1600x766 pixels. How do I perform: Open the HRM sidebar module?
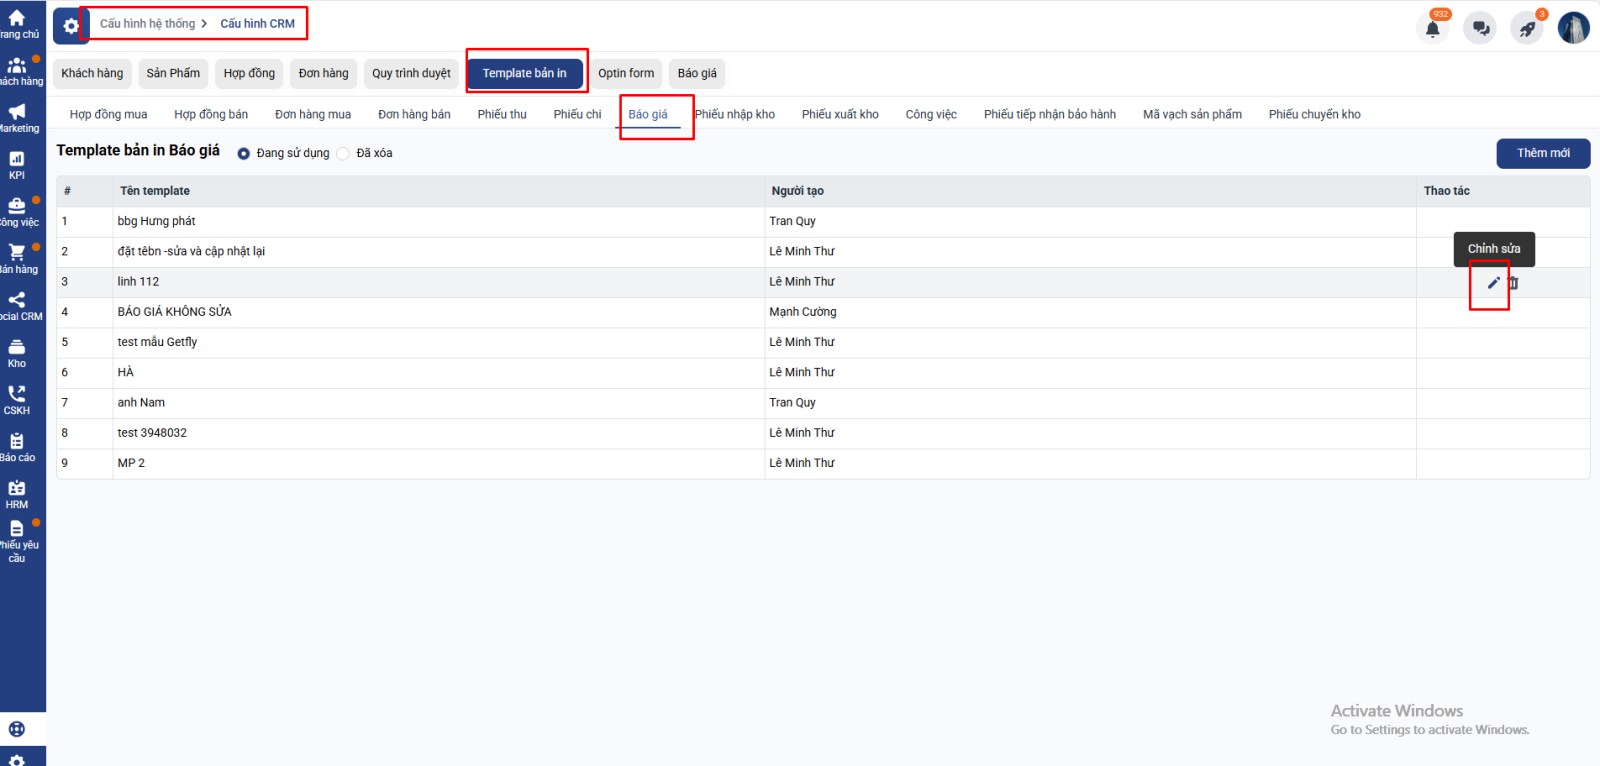(x=17, y=494)
